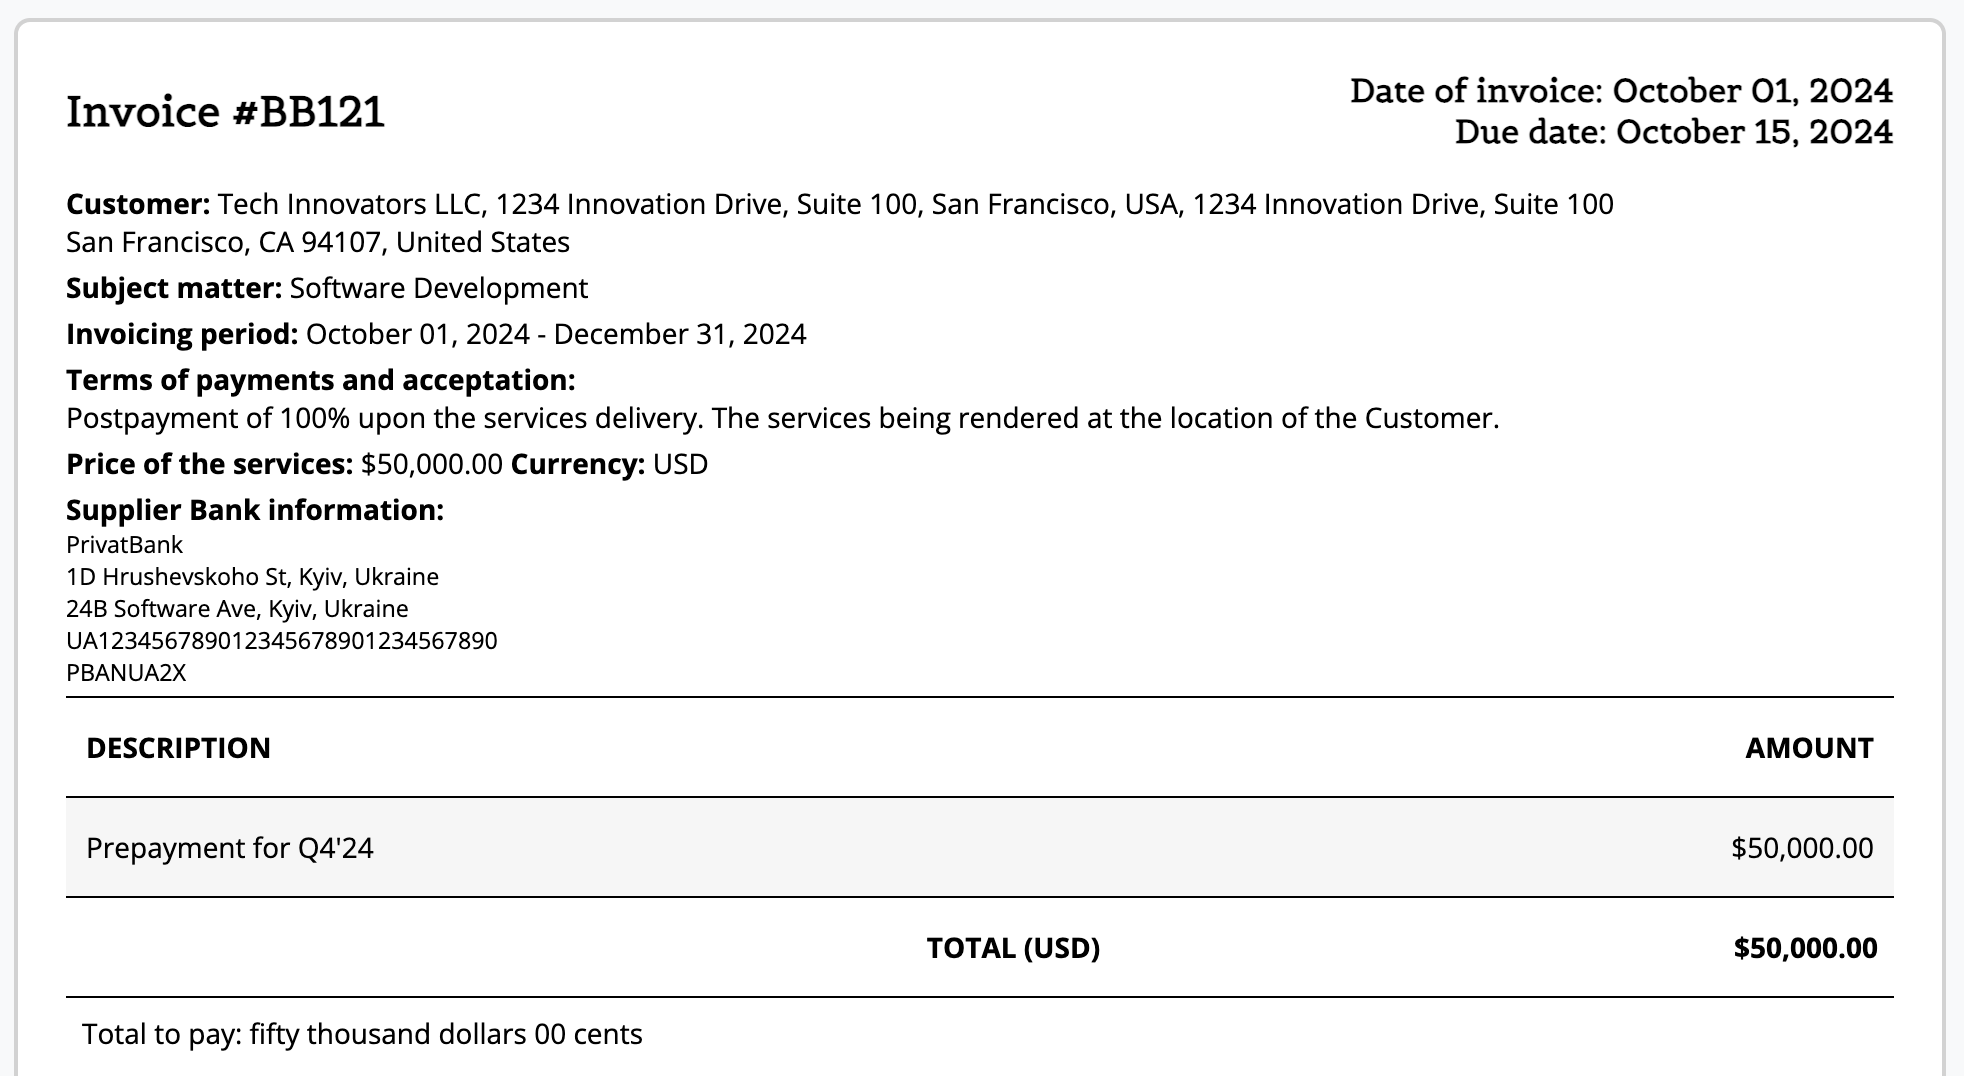The height and width of the screenshot is (1076, 1964).
Task: Select the Customer label
Action: click(138, 204)
